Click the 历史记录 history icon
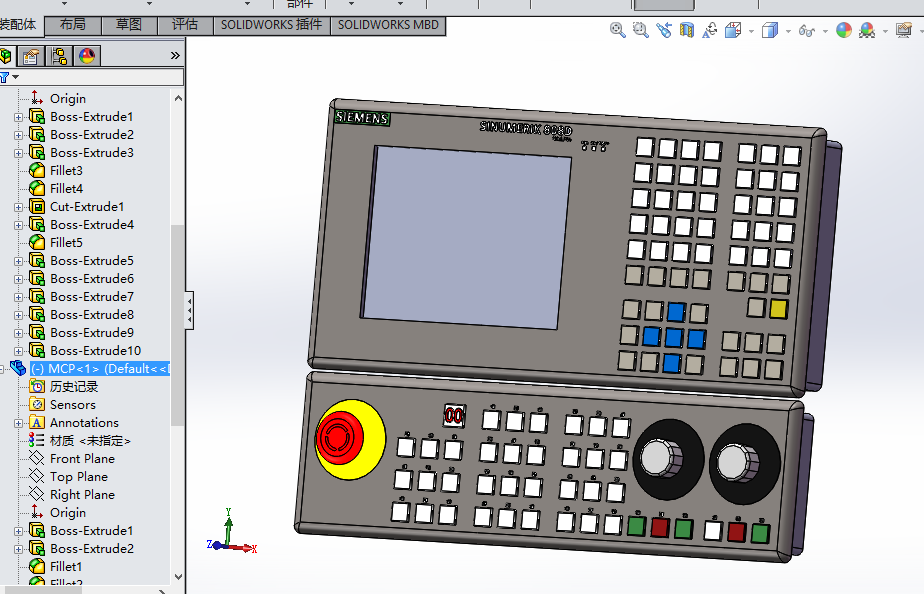The height and width of the screenshot is (594, 924). [x=37, y=387]
